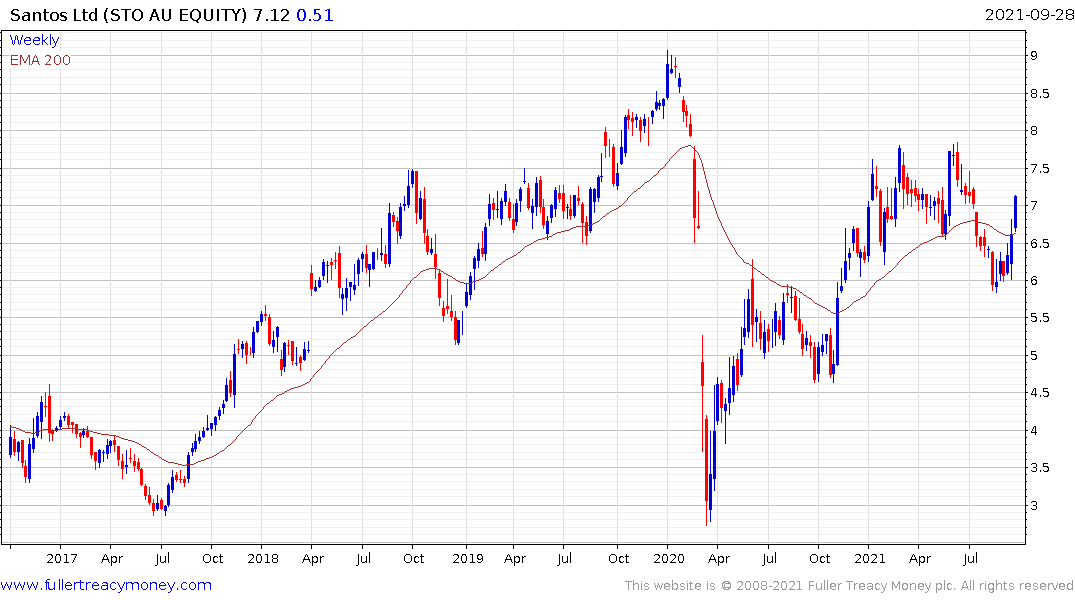Click the 2018 x-axis label
Screen dimensions: 1075x600
pyautogui.click(x=263, y=558)
